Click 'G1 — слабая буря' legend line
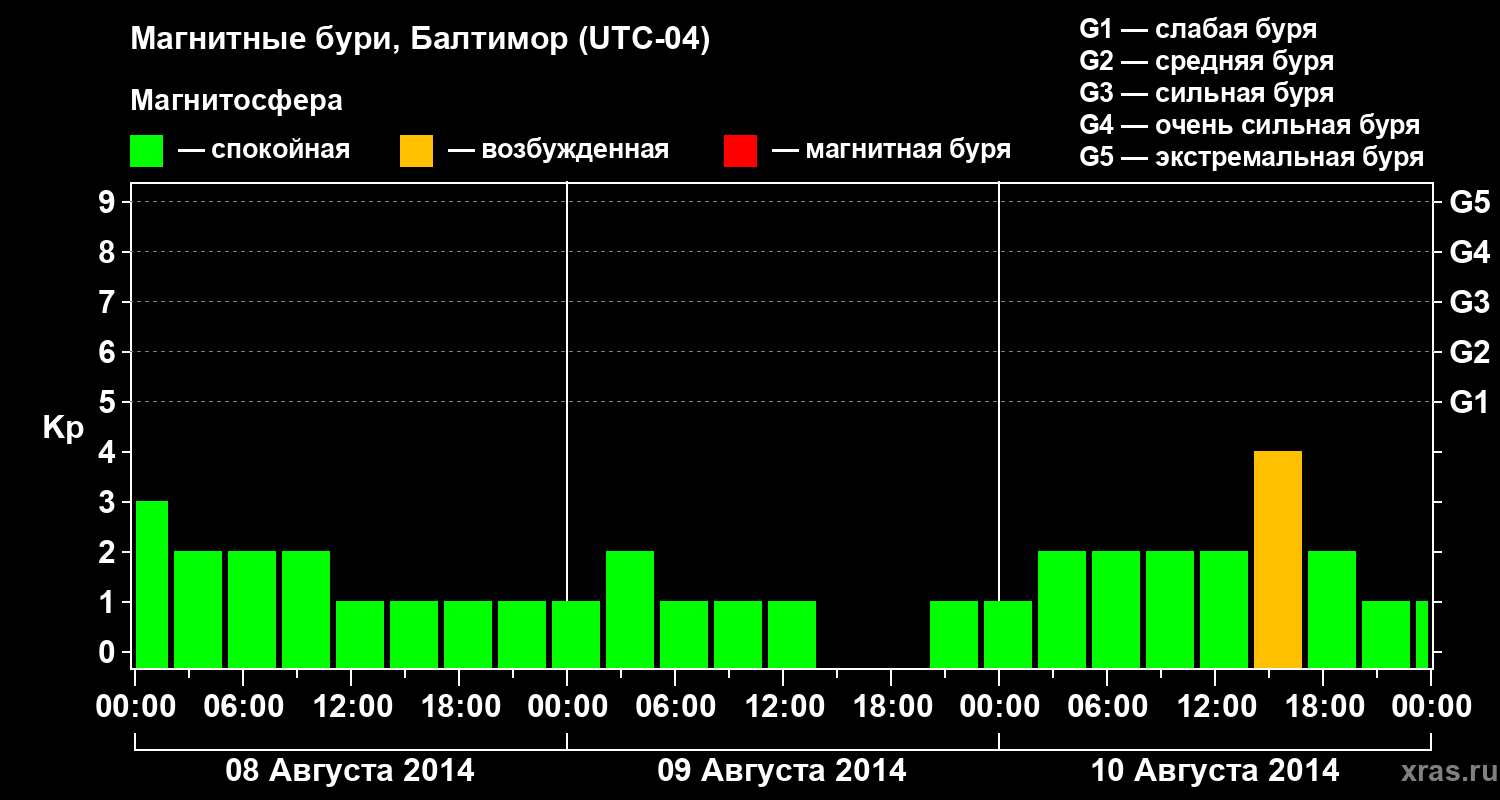 pos(1198,29)
